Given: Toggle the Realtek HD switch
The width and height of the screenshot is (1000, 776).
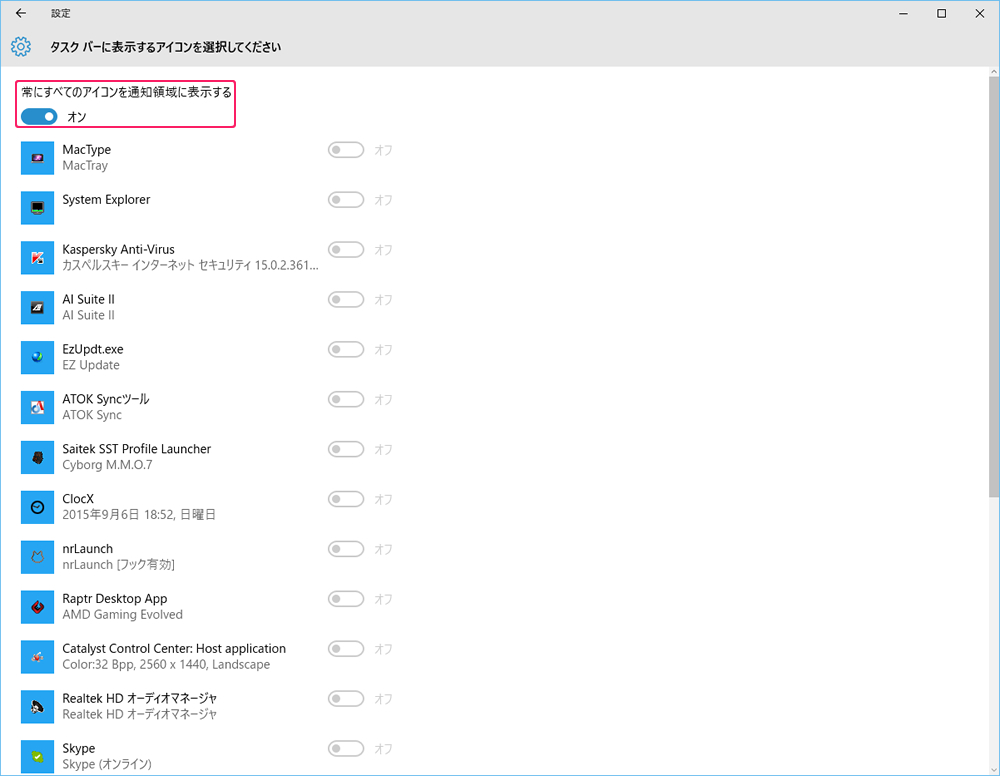Looking at the screenshot, I should tap(346, 699).
